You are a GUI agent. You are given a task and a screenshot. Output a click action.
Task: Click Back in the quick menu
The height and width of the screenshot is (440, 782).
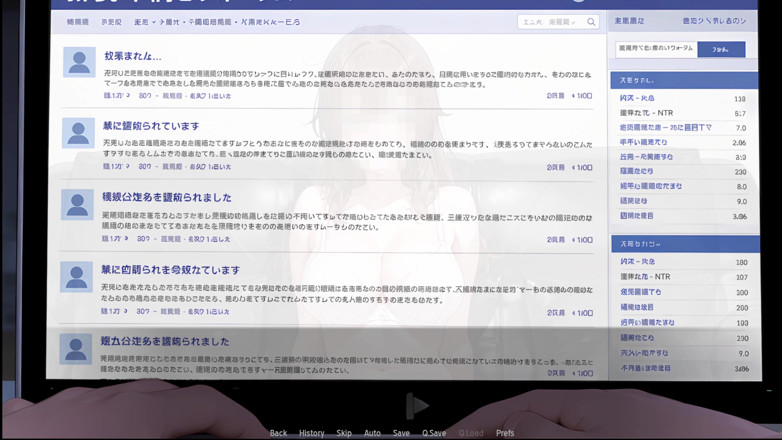[x=278, y=433]
